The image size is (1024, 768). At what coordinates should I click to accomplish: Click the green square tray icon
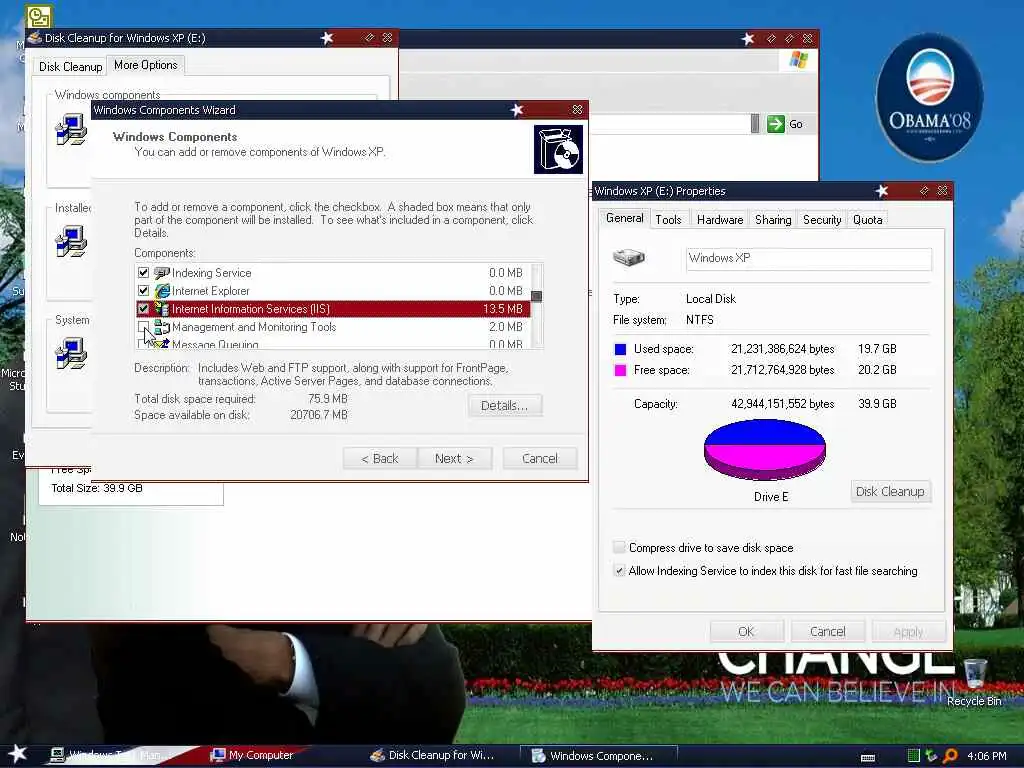(914, 756)
